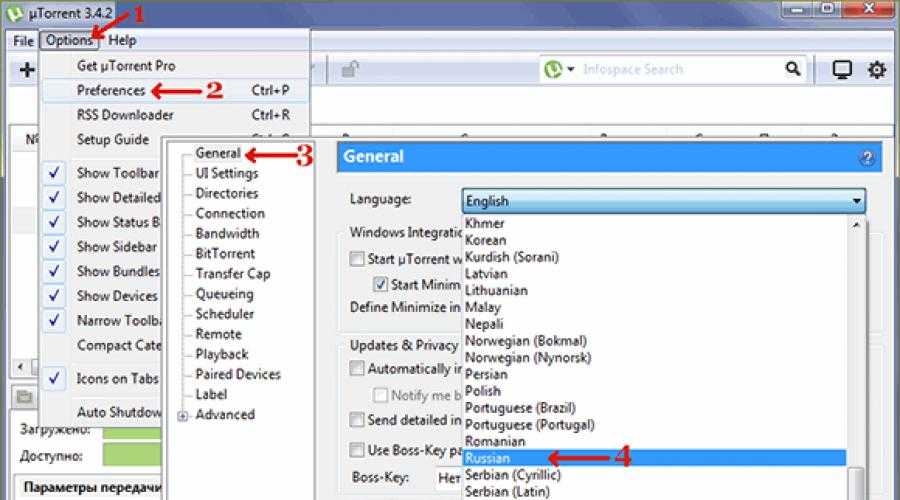Viewport: 900px width, 500px height.
Task: Open the settings gear icon
Action: point(876,70)
